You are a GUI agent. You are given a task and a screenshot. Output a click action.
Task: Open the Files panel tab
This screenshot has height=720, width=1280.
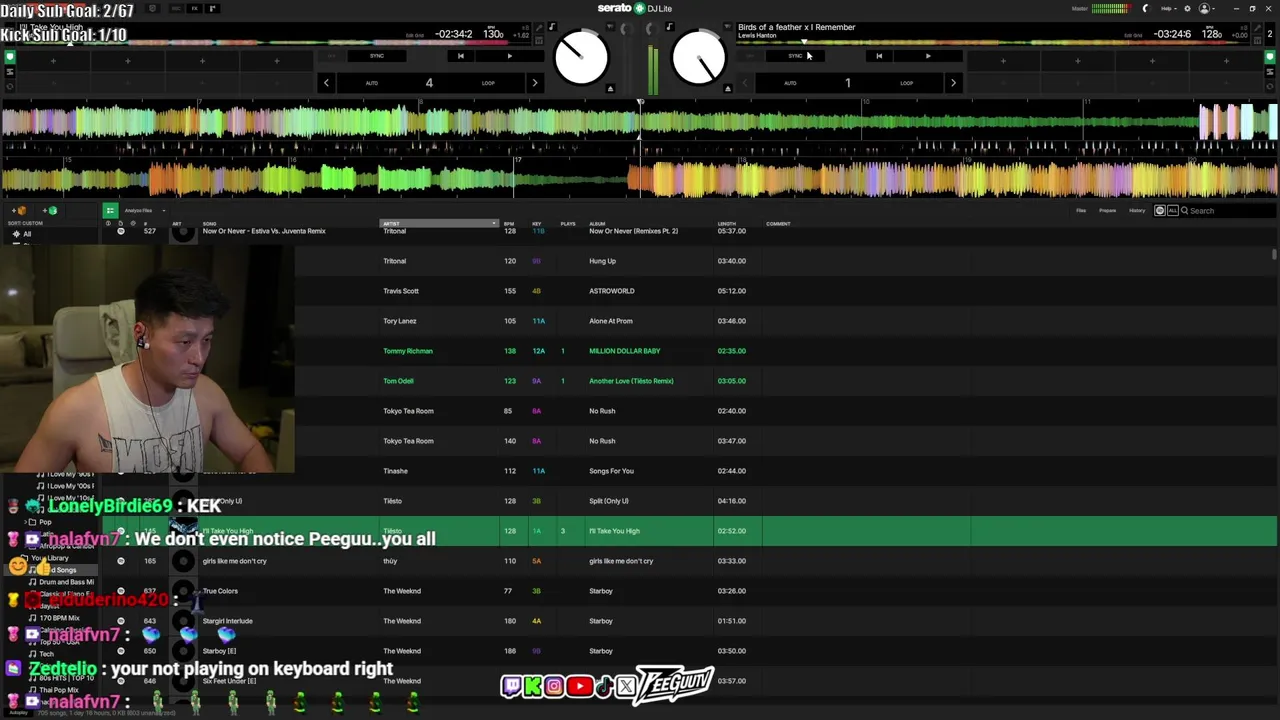coord(1081,211)
